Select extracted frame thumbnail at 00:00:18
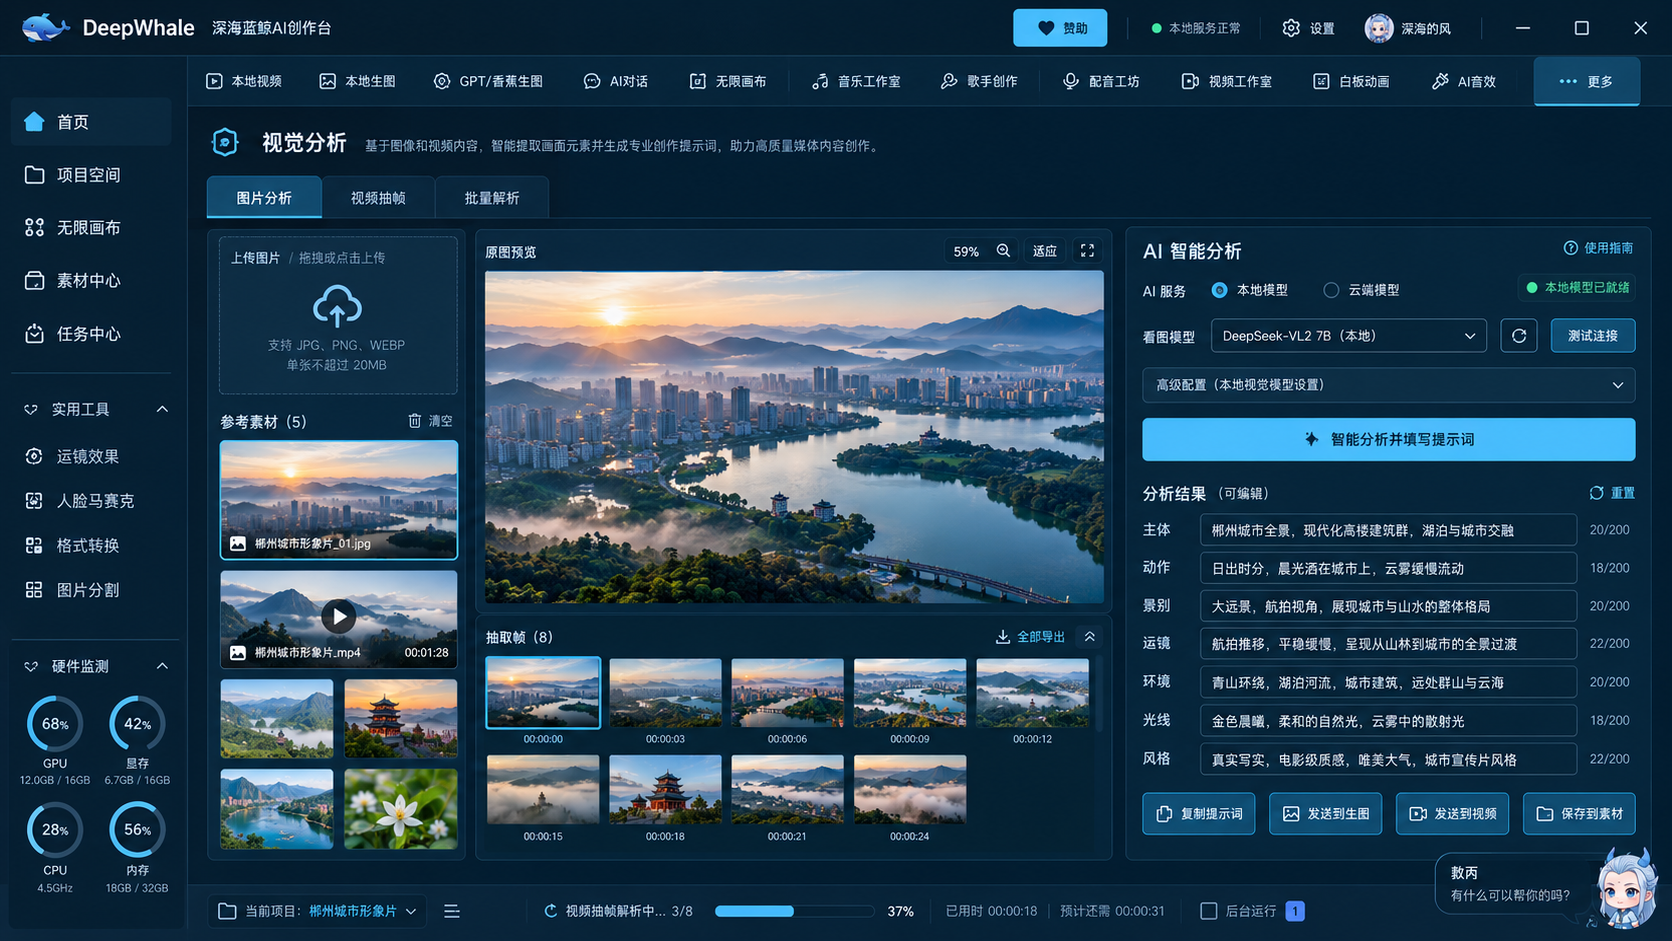The height and width of the screenshot is (941, 1672). point(665,789)
